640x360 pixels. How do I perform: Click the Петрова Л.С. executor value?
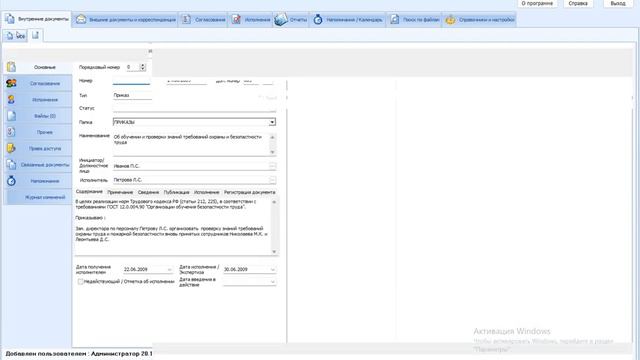tap(128, 180)
